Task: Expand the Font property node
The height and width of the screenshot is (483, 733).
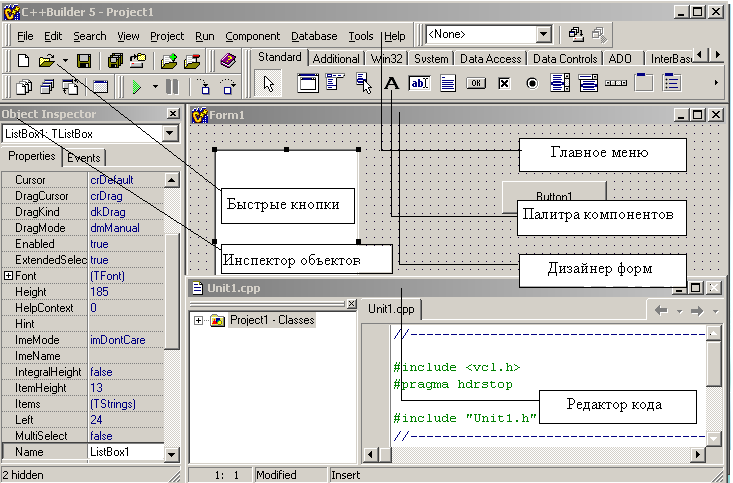Action: coord(8,275)
